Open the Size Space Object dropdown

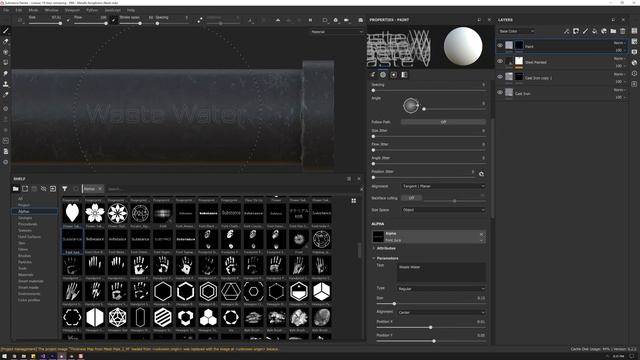(x=443, y=210)
